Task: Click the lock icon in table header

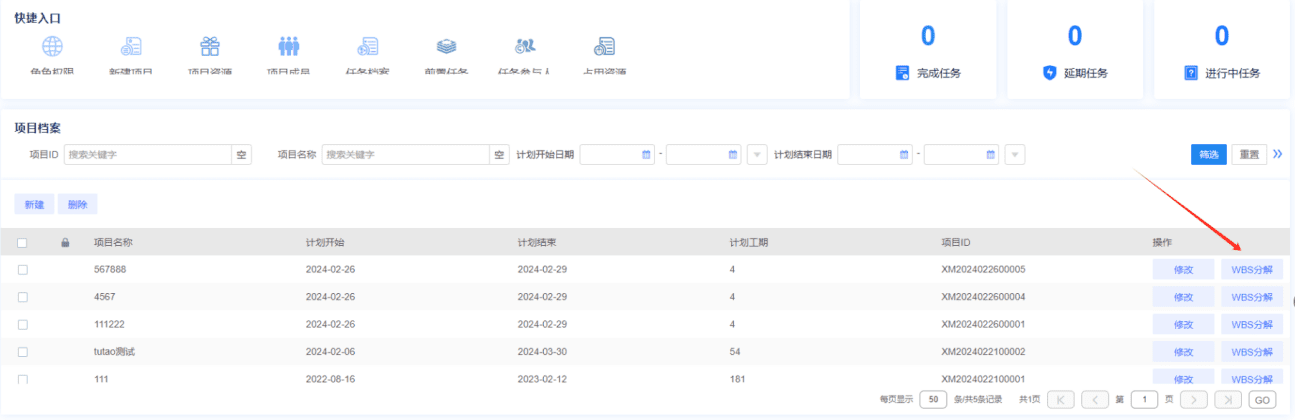Action: (x=66, y=242)
